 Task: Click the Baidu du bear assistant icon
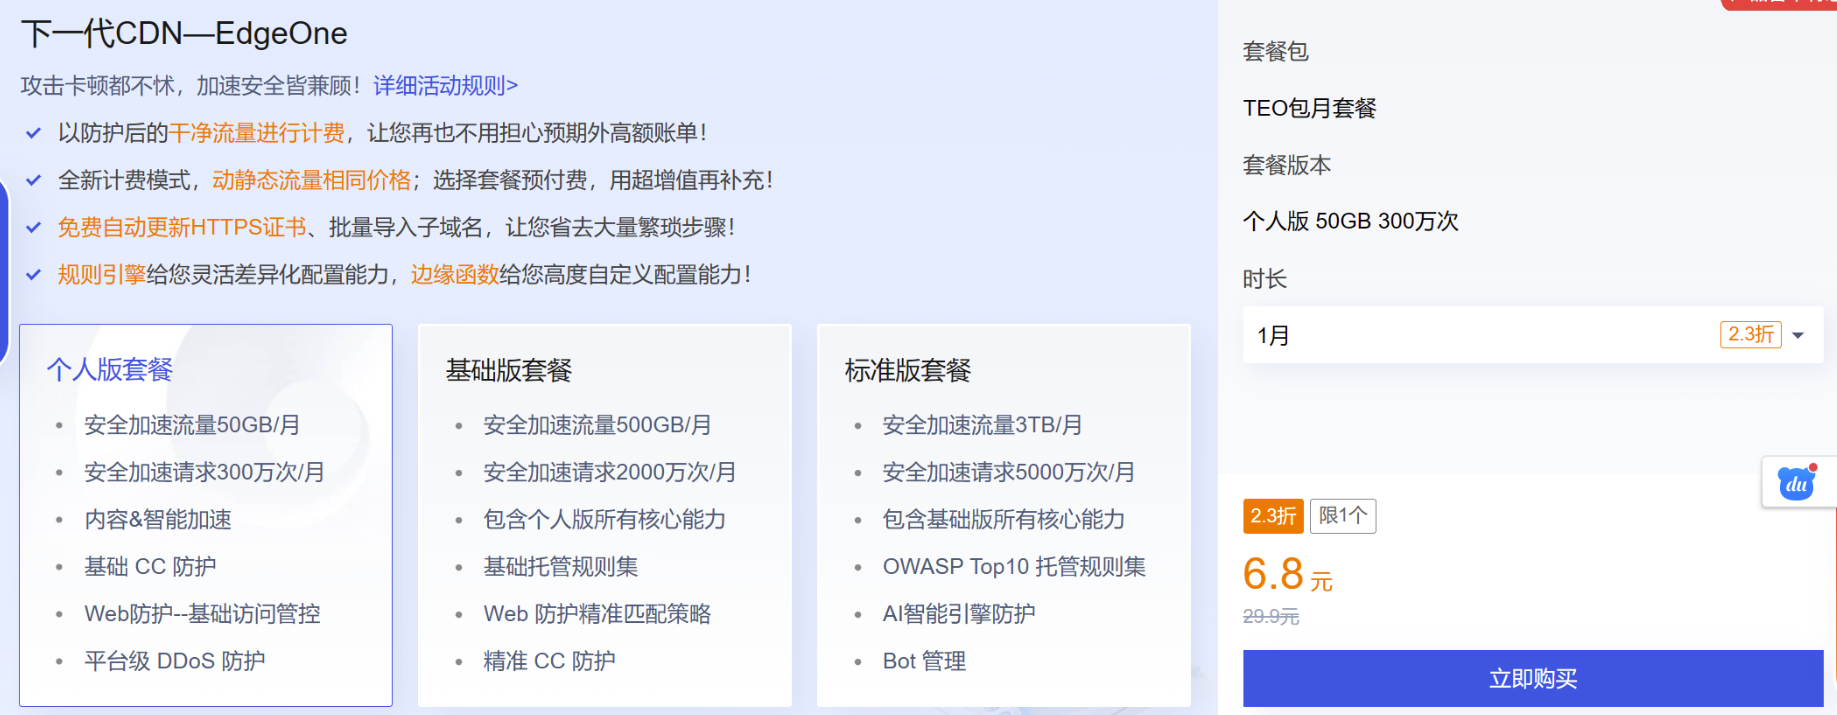coord(1796,483)
